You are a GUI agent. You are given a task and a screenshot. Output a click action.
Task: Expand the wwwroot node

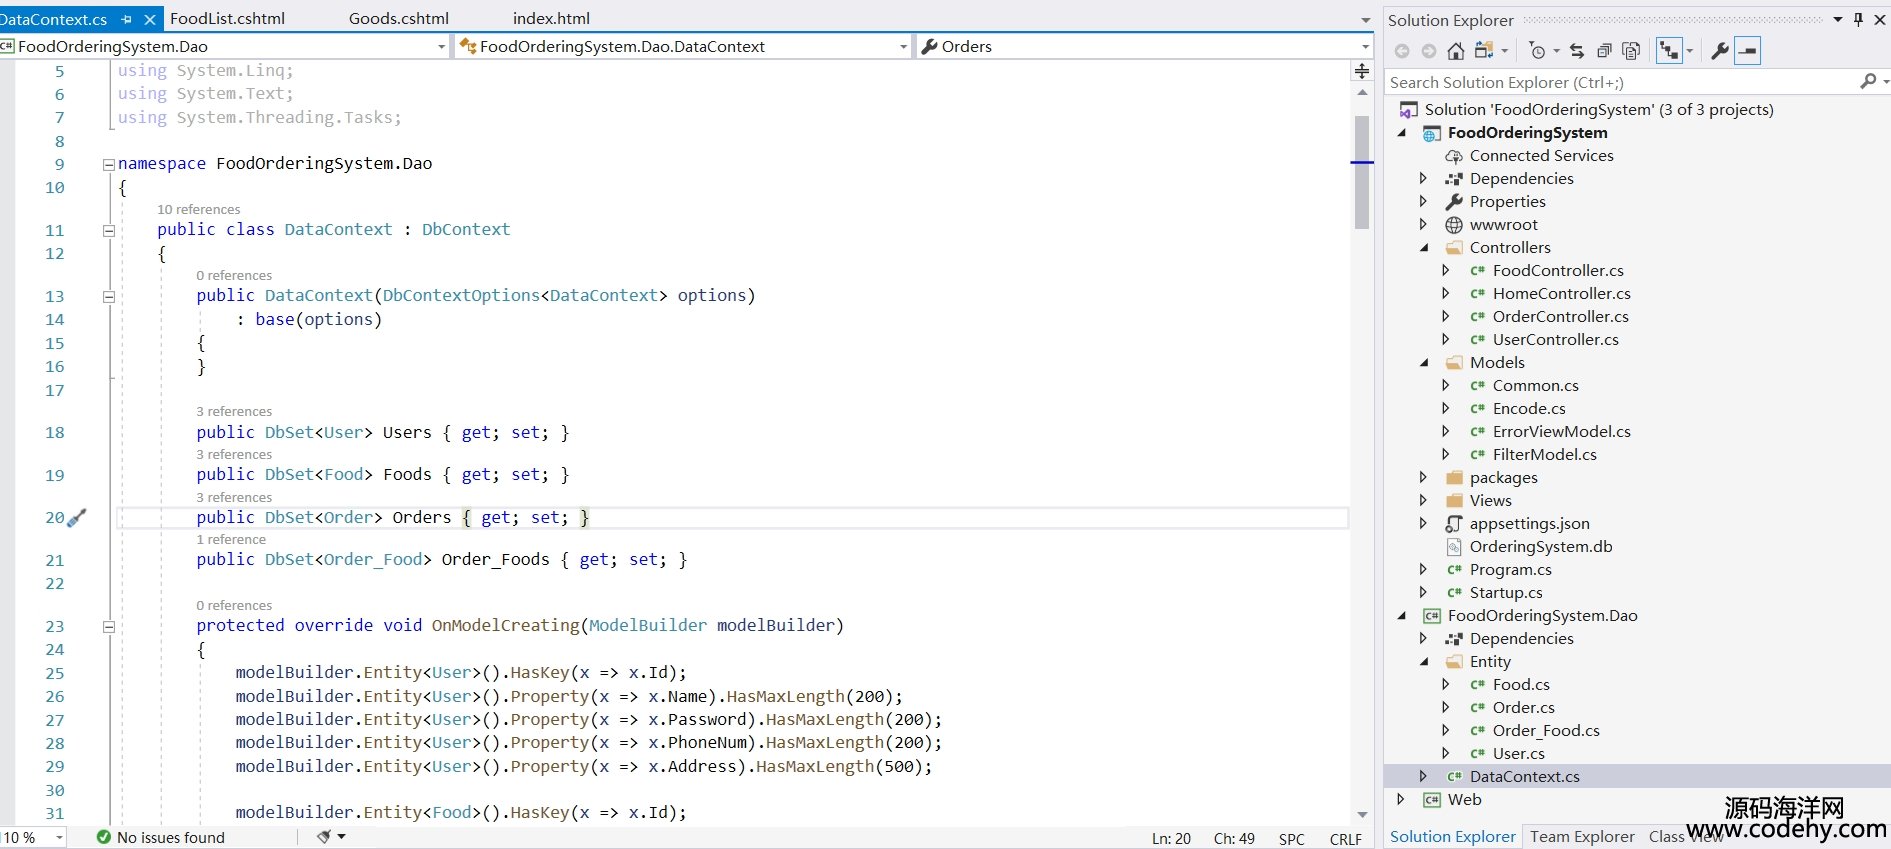tap(1423, 224)
